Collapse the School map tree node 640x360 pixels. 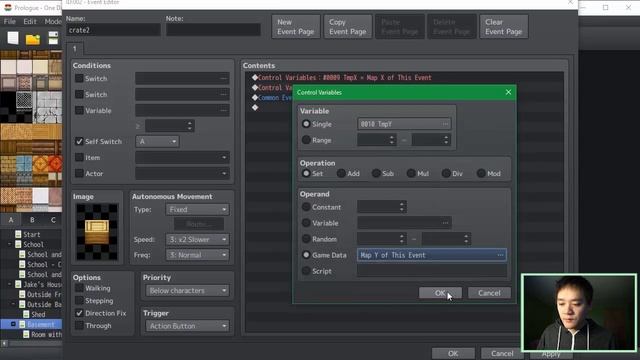[10, 244]
